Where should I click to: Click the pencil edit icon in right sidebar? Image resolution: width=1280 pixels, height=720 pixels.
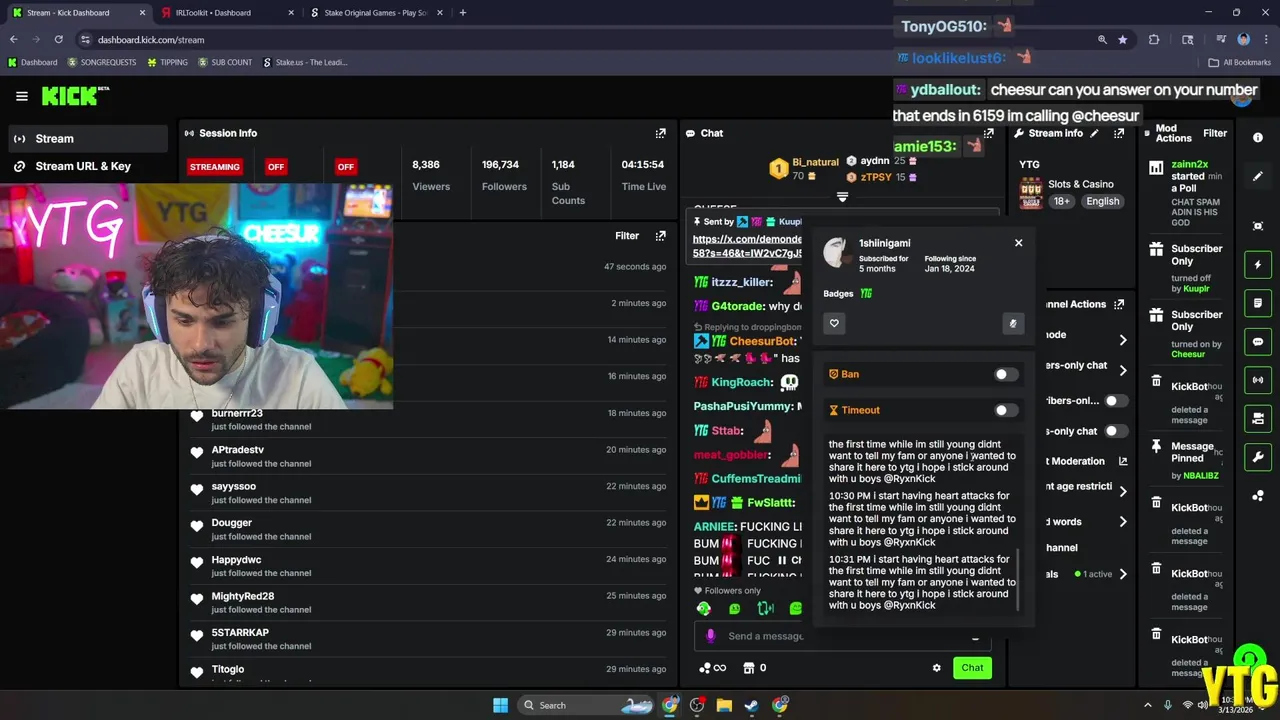[x=1258, y=176]
